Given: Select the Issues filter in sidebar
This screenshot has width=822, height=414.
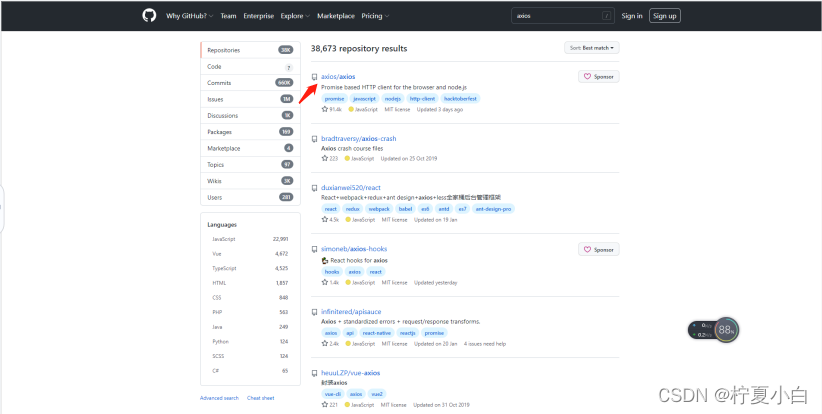Looking at the screenshot, I should click(x=251, y=99).
